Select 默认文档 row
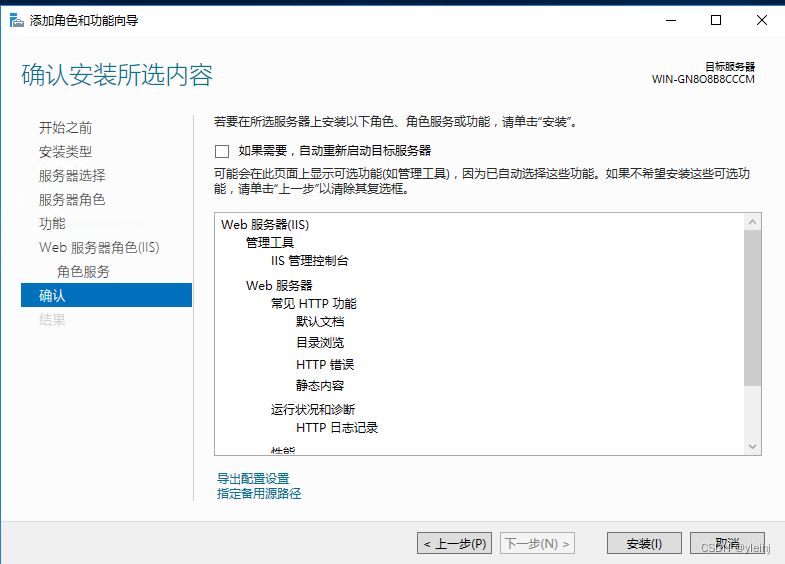Viewport: 785px width, 564px height. pos(320,322)
